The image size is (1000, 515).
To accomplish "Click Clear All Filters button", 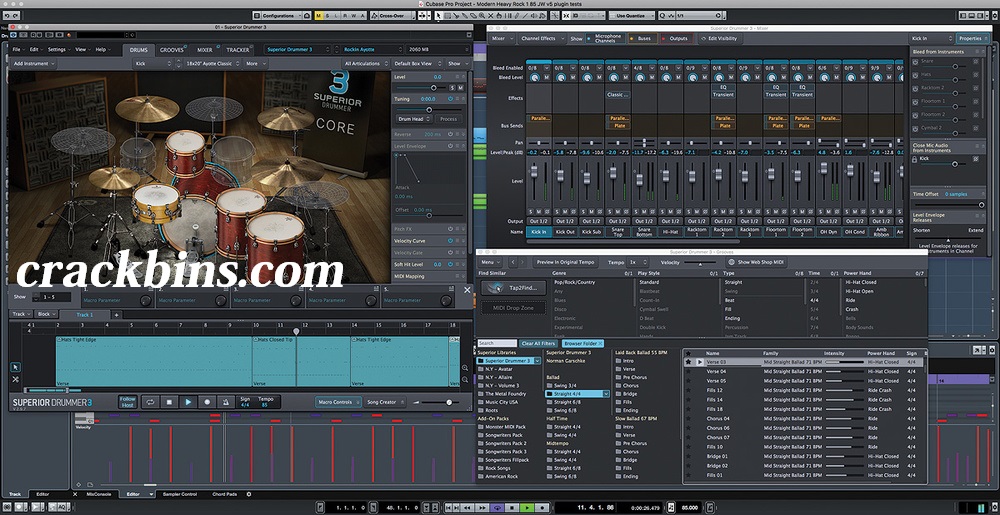I will pyautogui.click(x=540, y=344).
